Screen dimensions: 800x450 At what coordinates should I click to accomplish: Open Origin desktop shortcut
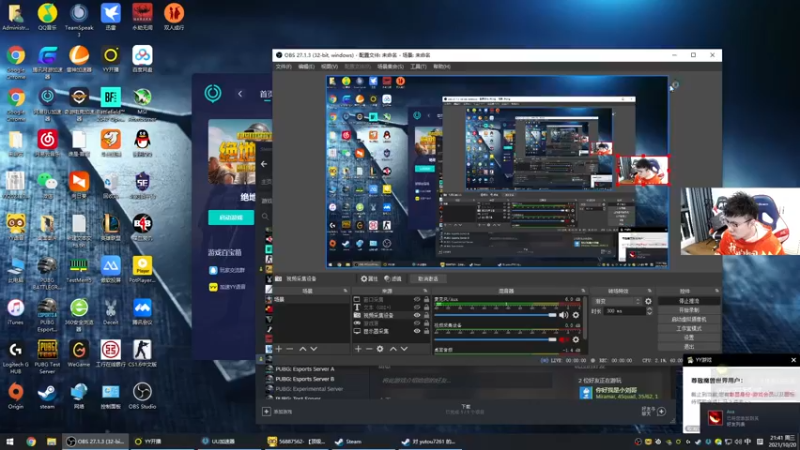pyautogui.click(x=15, y=396)
